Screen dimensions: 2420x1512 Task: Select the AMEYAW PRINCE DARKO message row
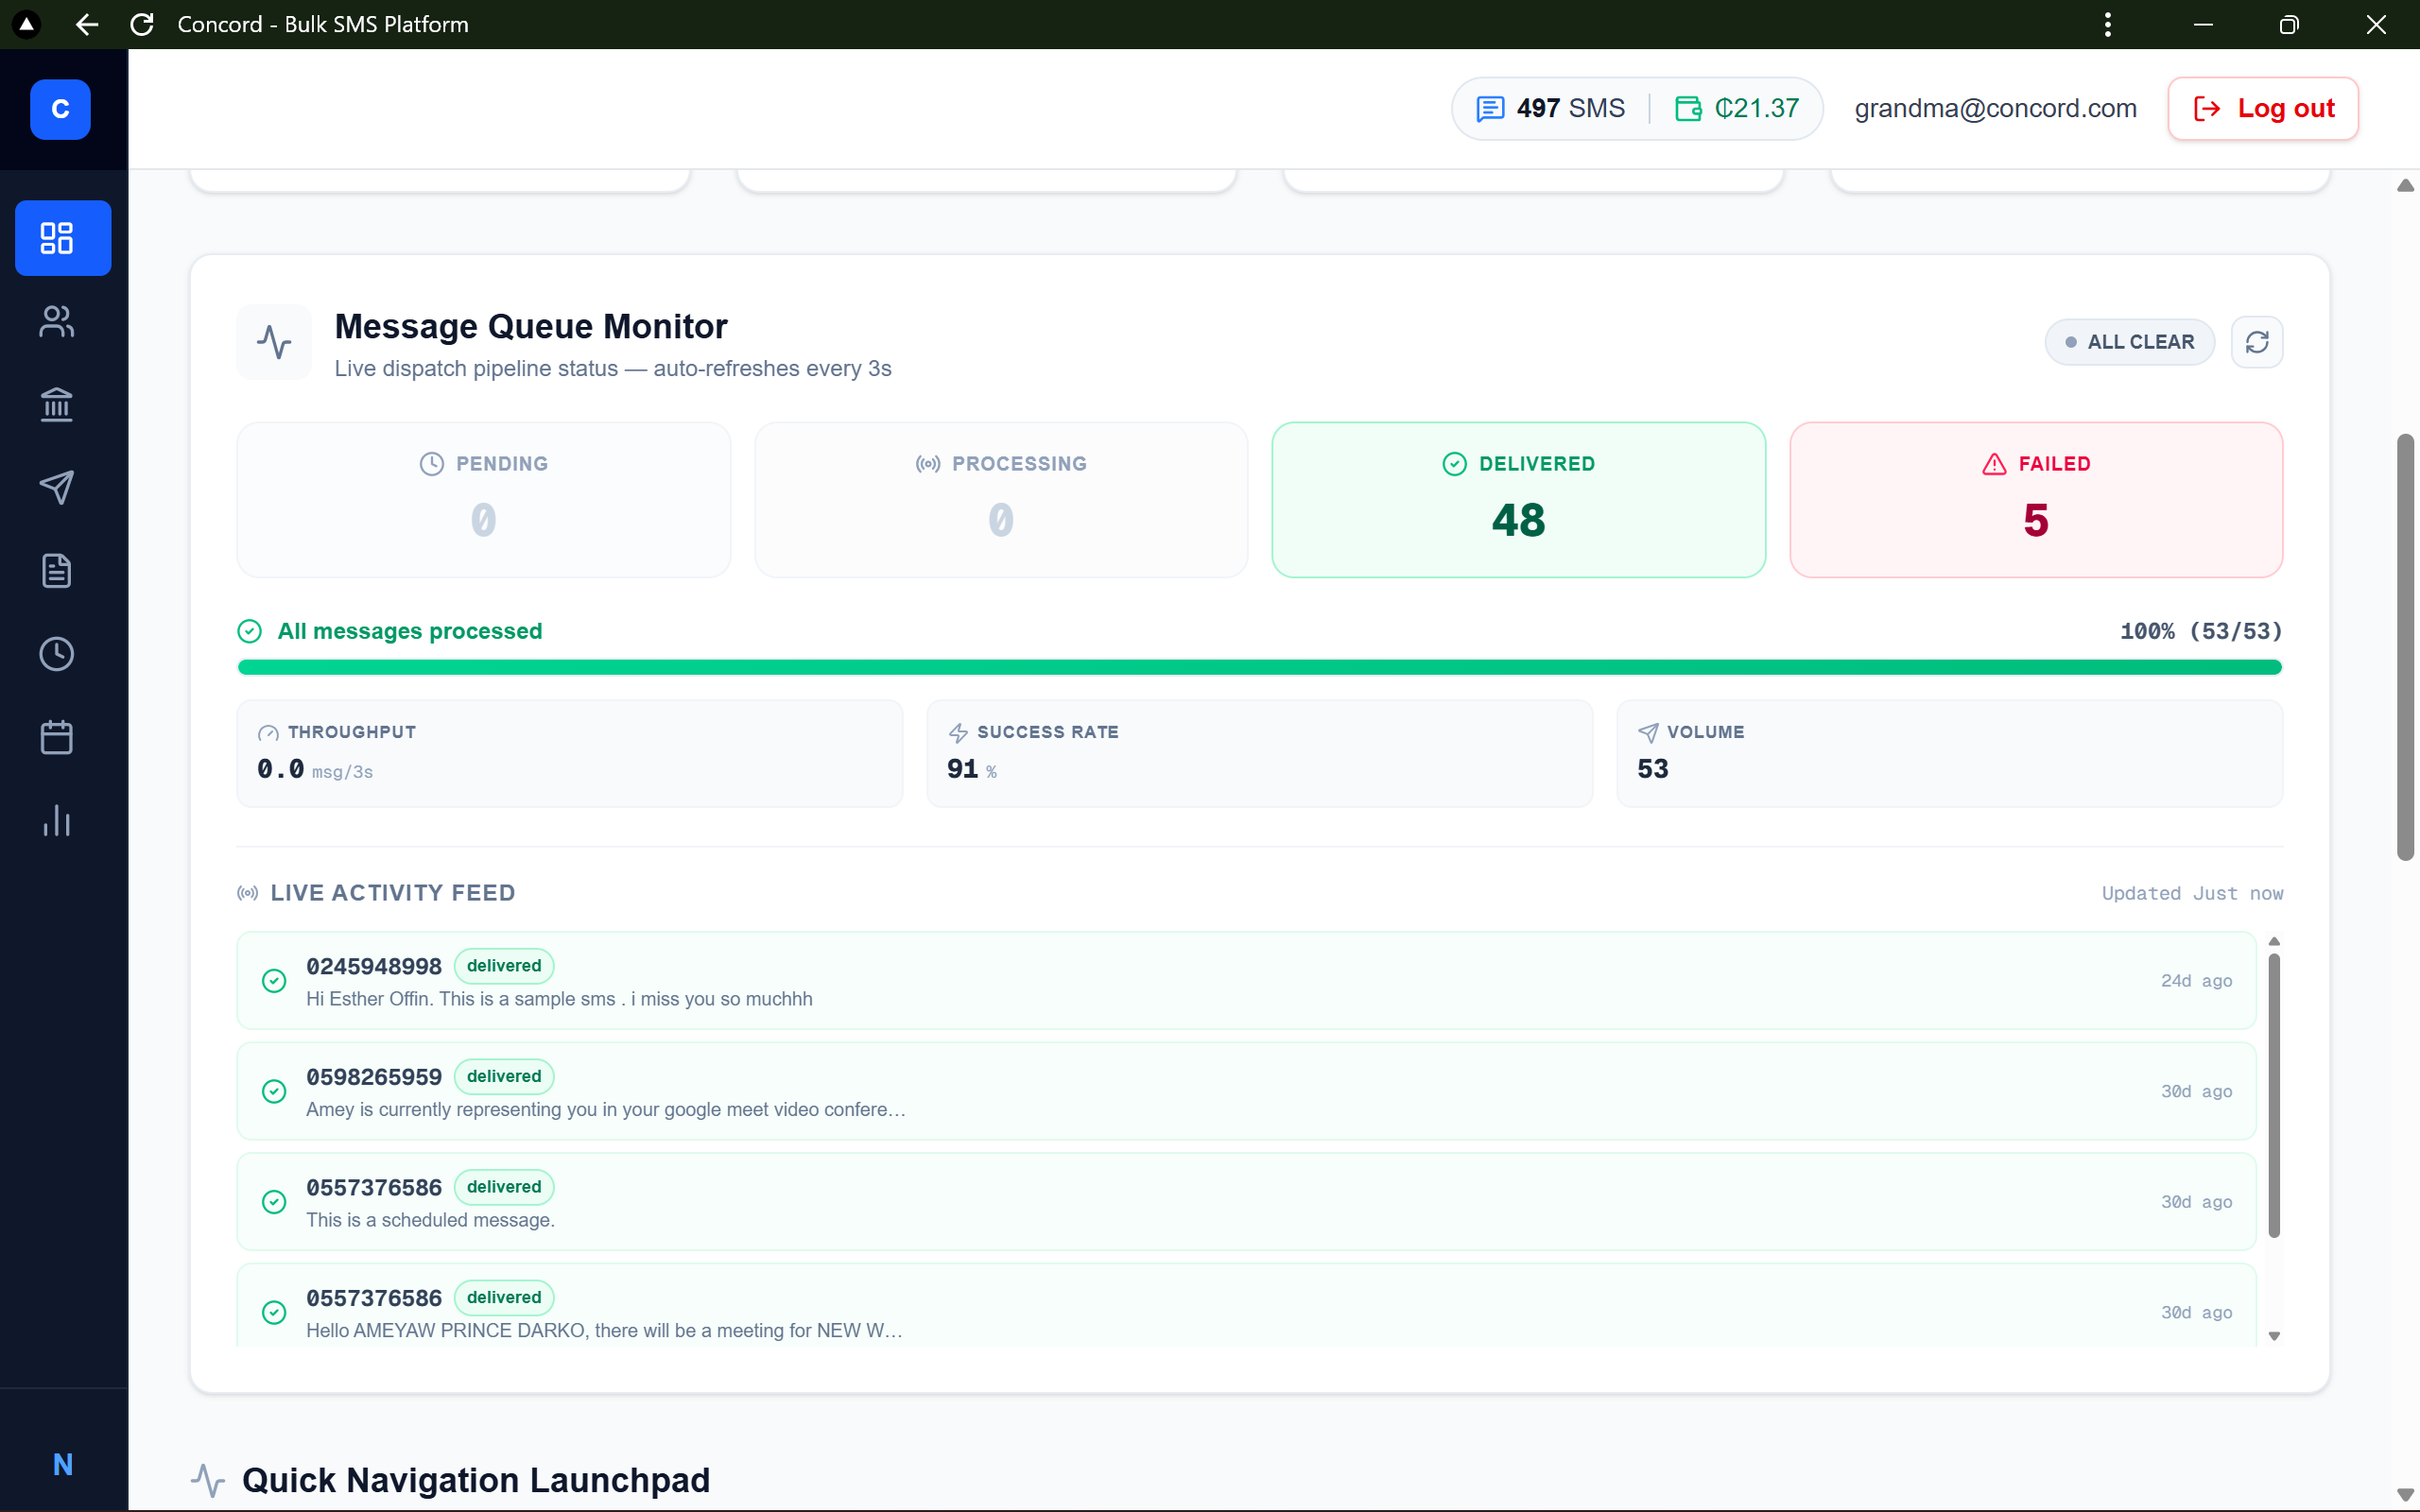(x=1246, y=1305)
